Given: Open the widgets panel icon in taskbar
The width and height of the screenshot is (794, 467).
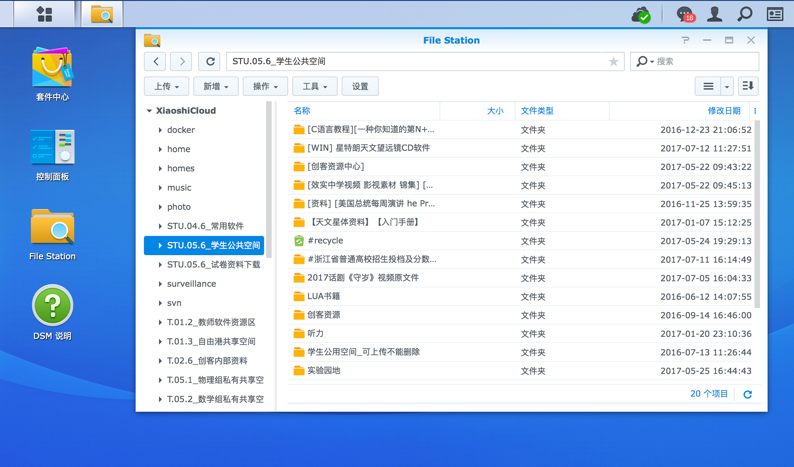Looking at the screenshot, I should (x=775, y=14).
